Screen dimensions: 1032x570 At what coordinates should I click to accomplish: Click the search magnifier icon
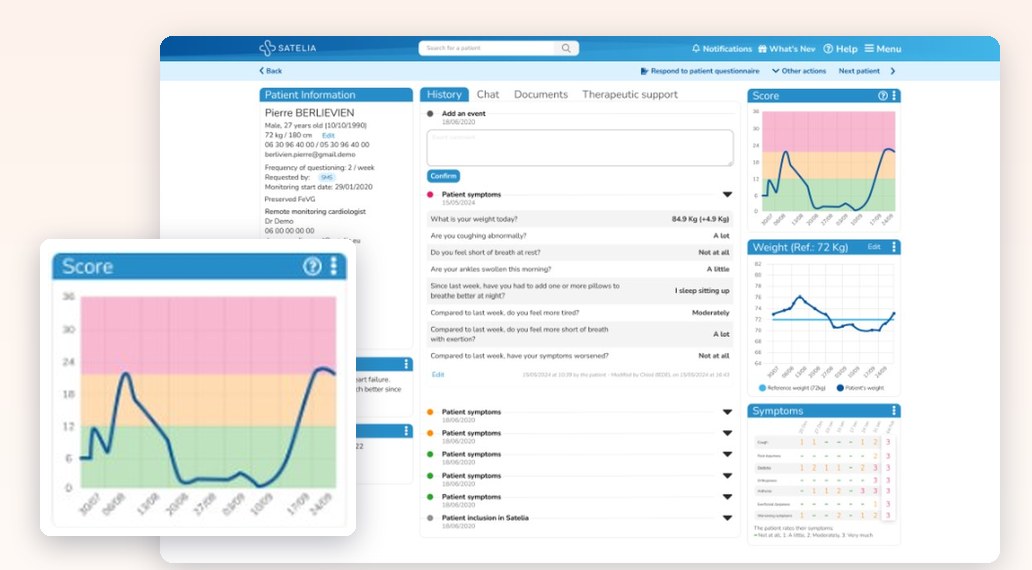[566, 48]
